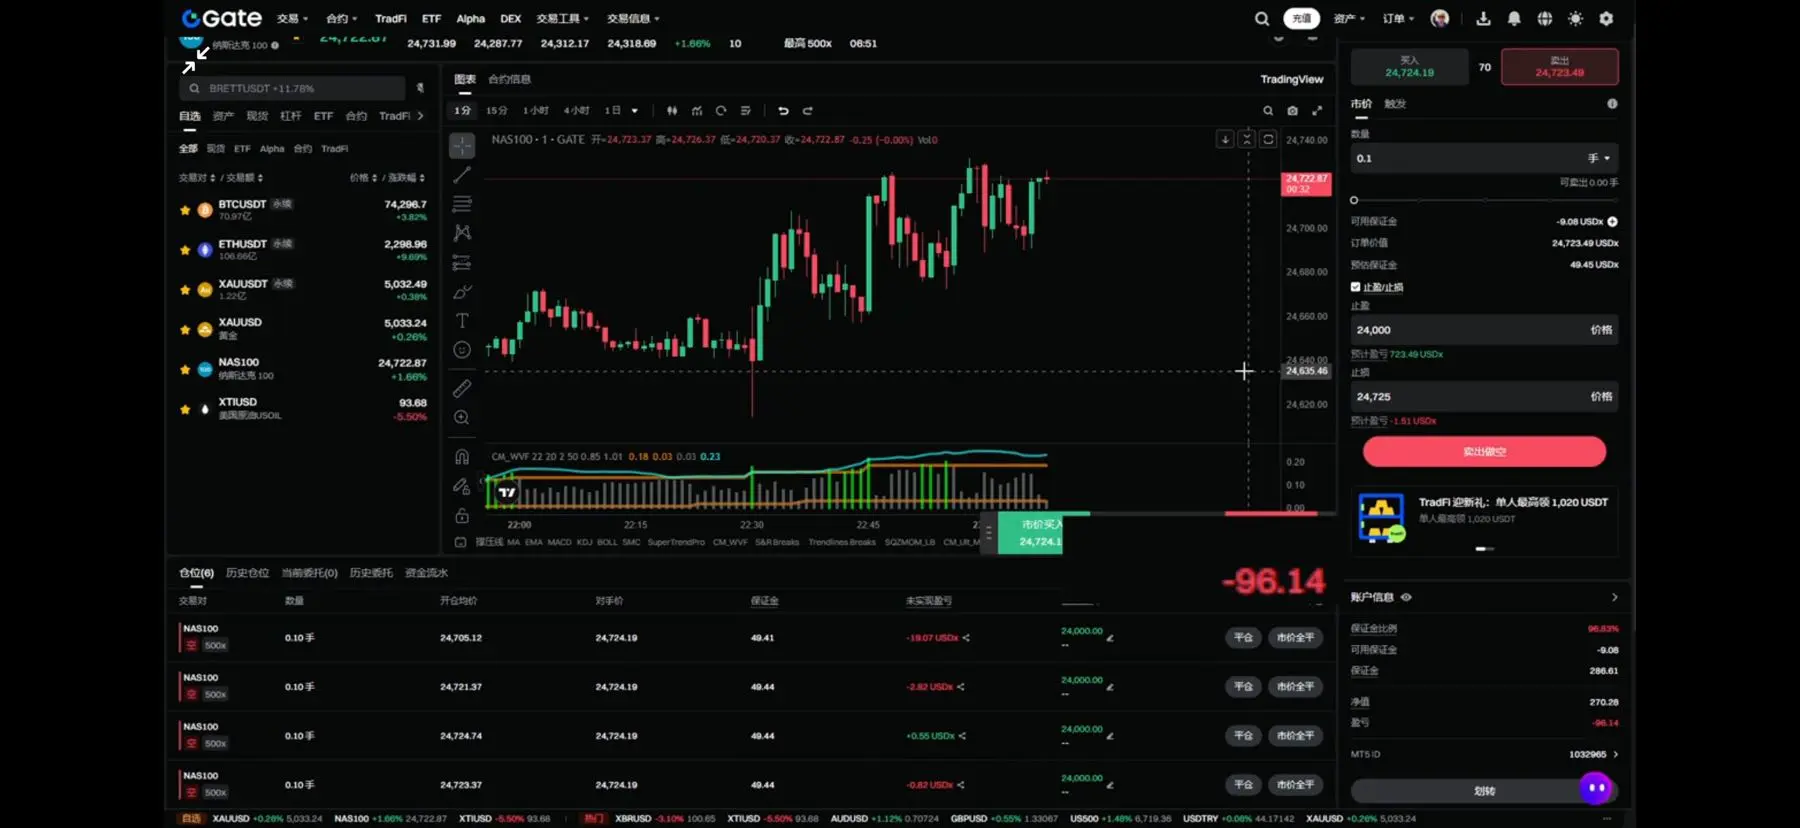Switch light/dark theme with sun icon
This screenshot has width=1800, height=828.
[1576, 18]
